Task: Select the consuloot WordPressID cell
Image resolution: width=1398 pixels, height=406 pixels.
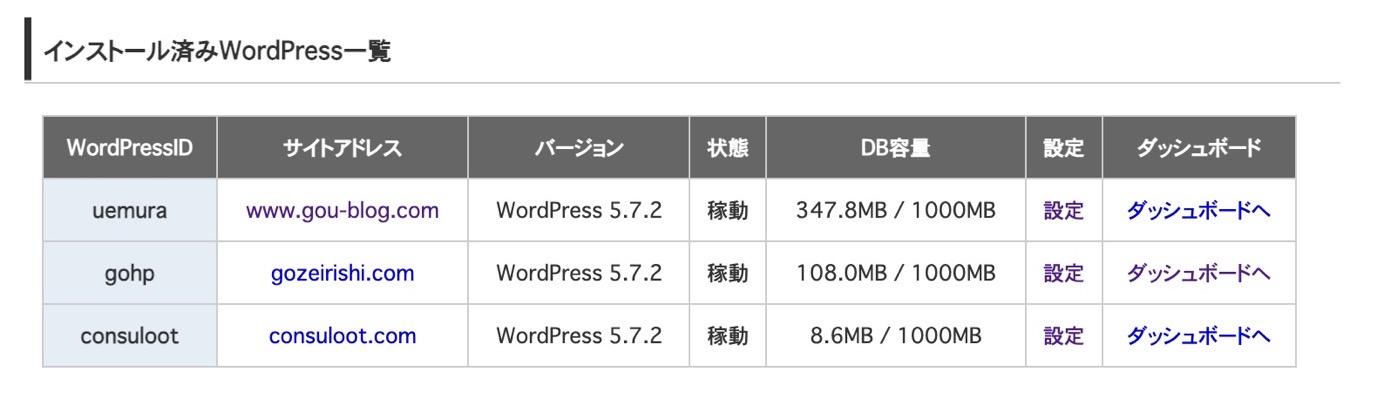Action: [x=130, y=336]
